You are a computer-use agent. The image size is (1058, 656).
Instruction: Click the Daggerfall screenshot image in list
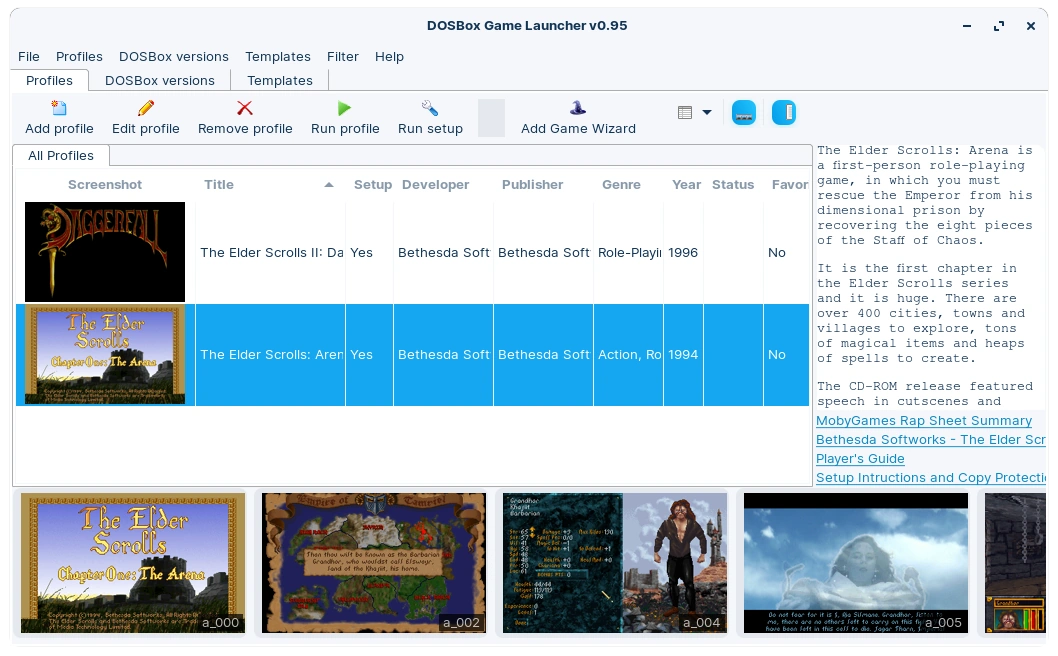(105, 252)
